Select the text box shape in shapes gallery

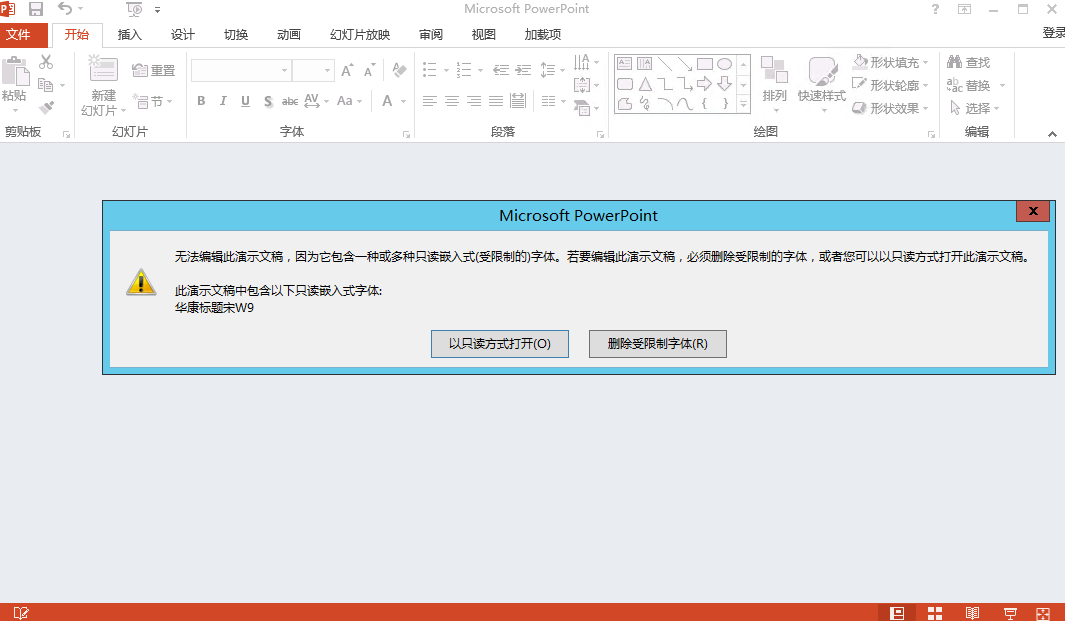point(624,64)
